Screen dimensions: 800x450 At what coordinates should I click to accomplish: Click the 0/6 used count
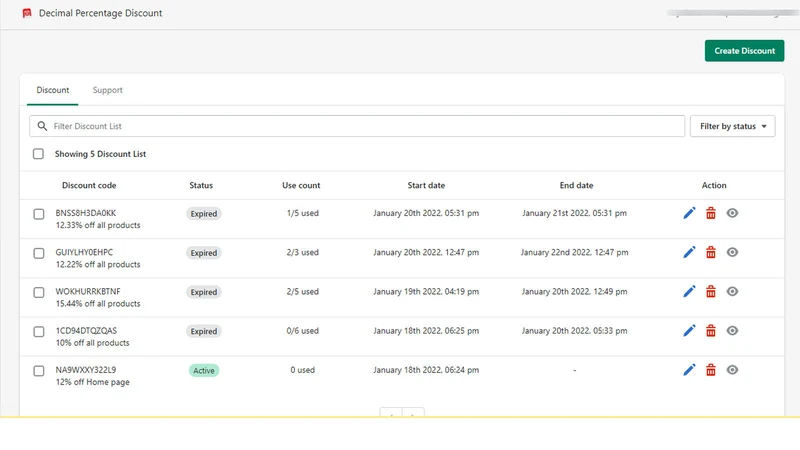point(303,331)
